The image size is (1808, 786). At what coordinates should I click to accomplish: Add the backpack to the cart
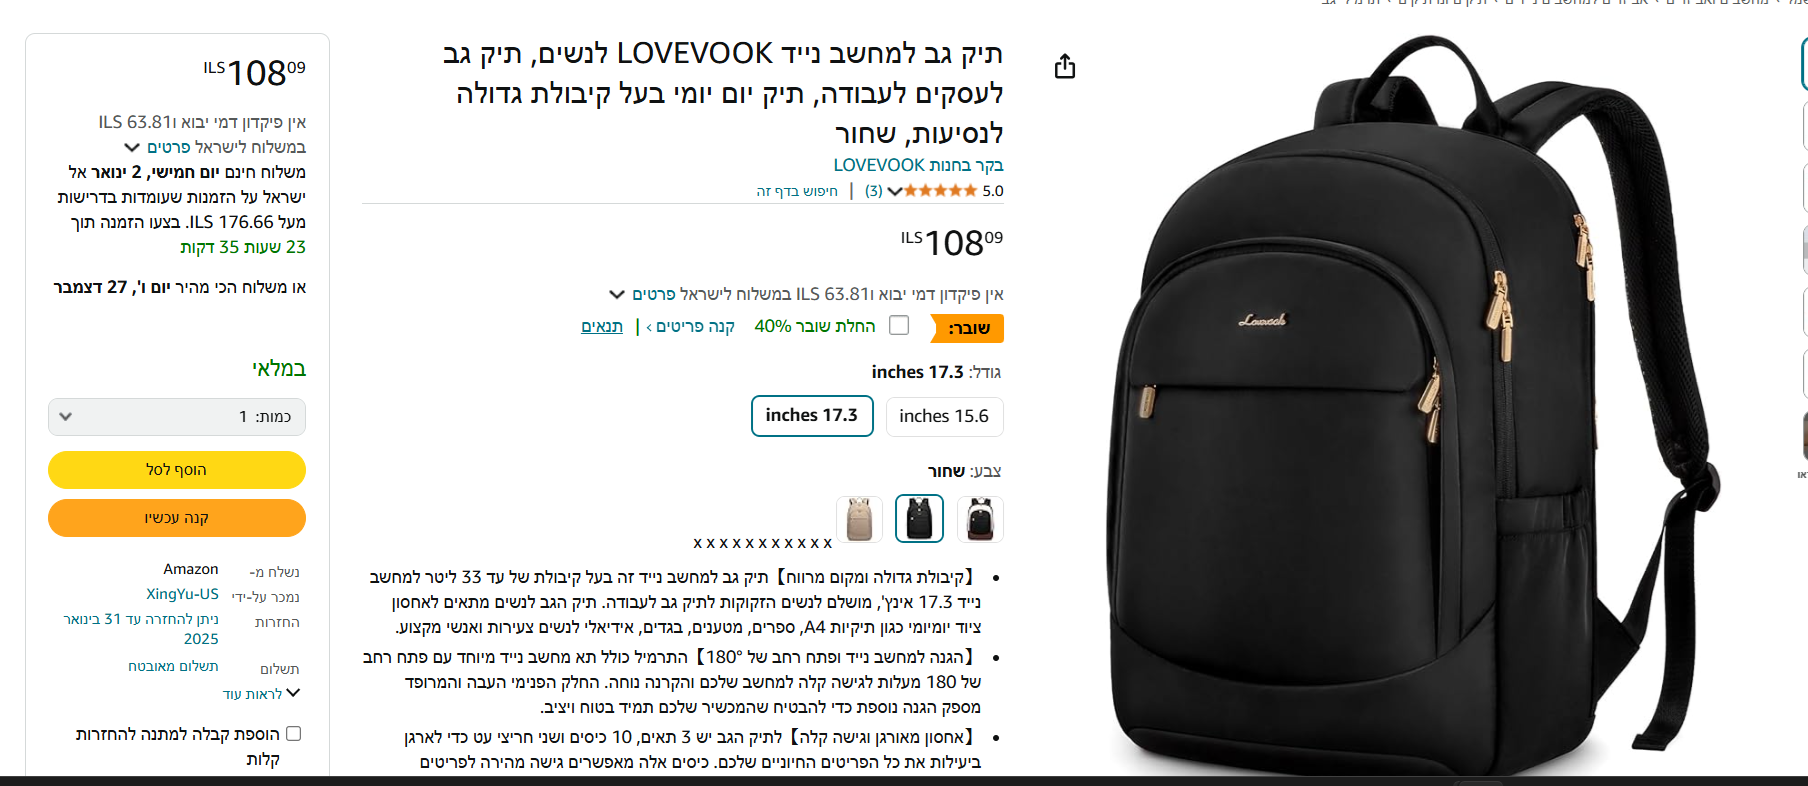(177, 470)
